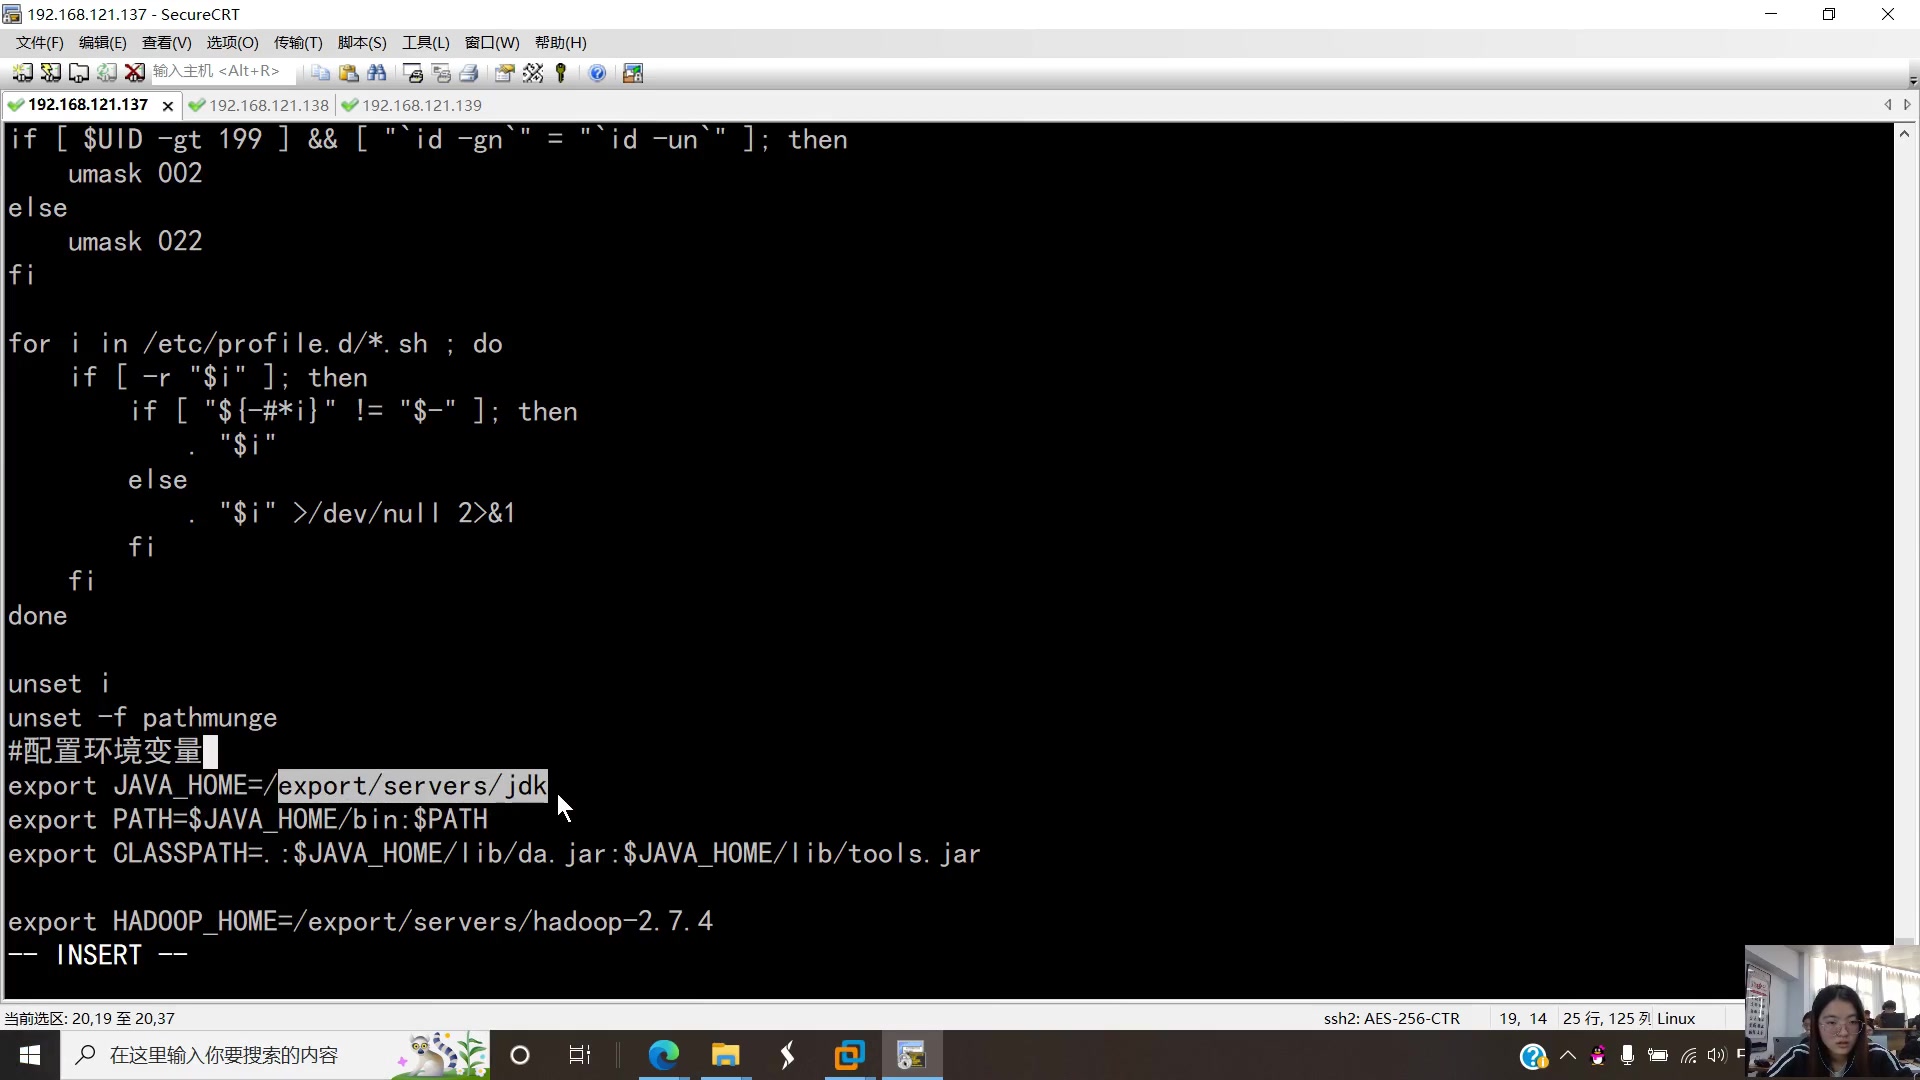Click the public key agent key icon
Image resolution: width=1920 pixels, height=1080 pixels.
click(561, 73)
